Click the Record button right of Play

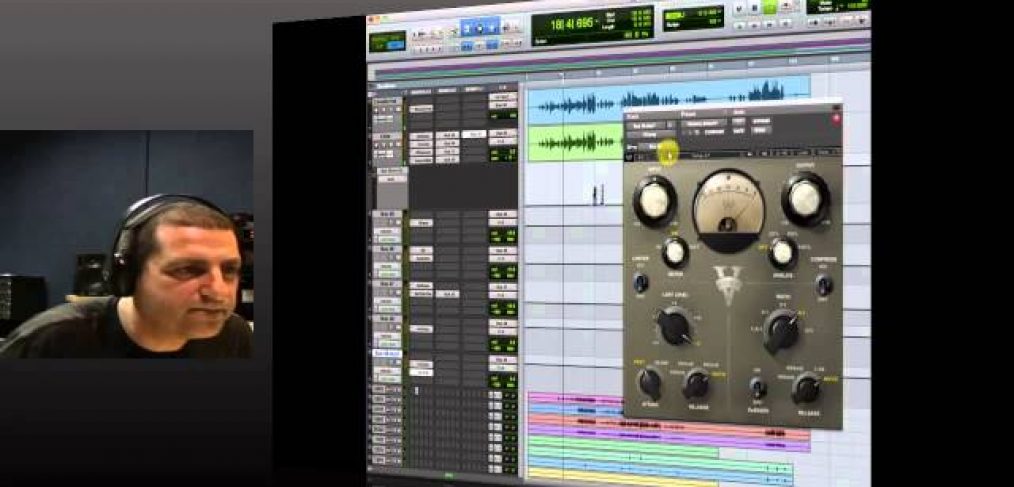click(x=784, y=7)
